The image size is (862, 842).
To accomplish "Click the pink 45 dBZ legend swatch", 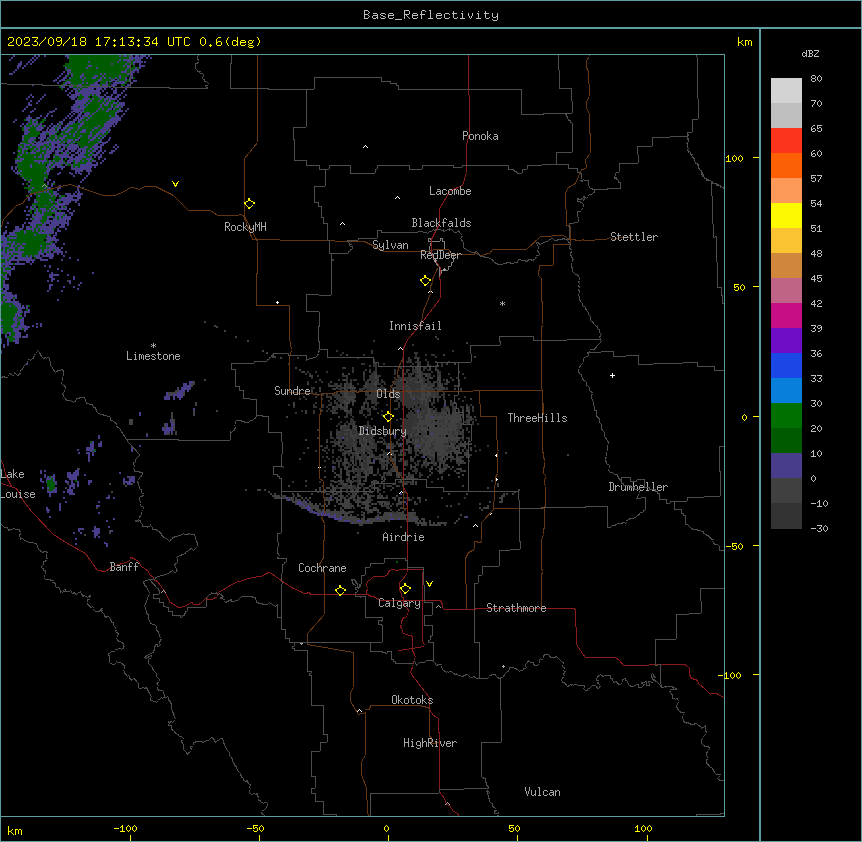I will (x=786, y=290).
